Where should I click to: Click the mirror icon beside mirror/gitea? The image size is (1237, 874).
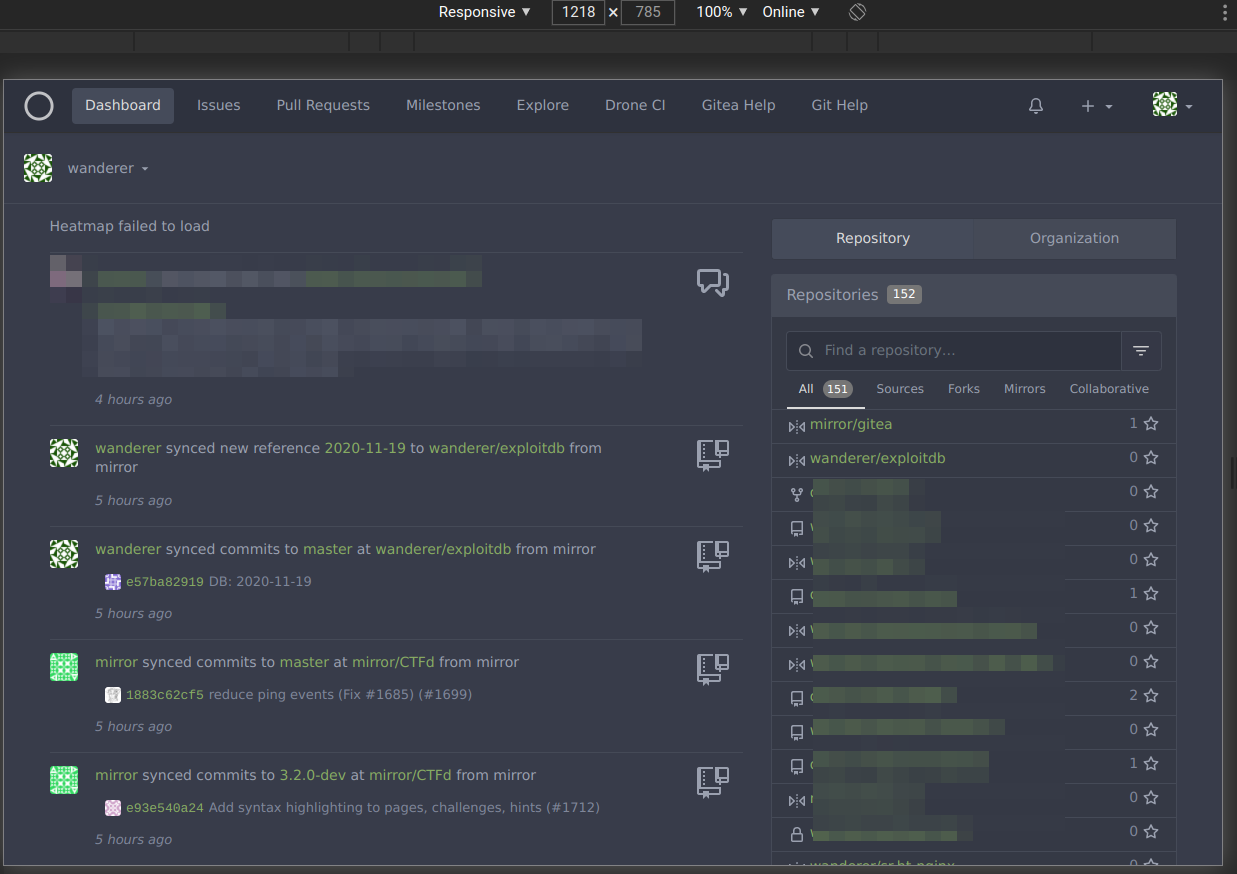coord(796,426)
